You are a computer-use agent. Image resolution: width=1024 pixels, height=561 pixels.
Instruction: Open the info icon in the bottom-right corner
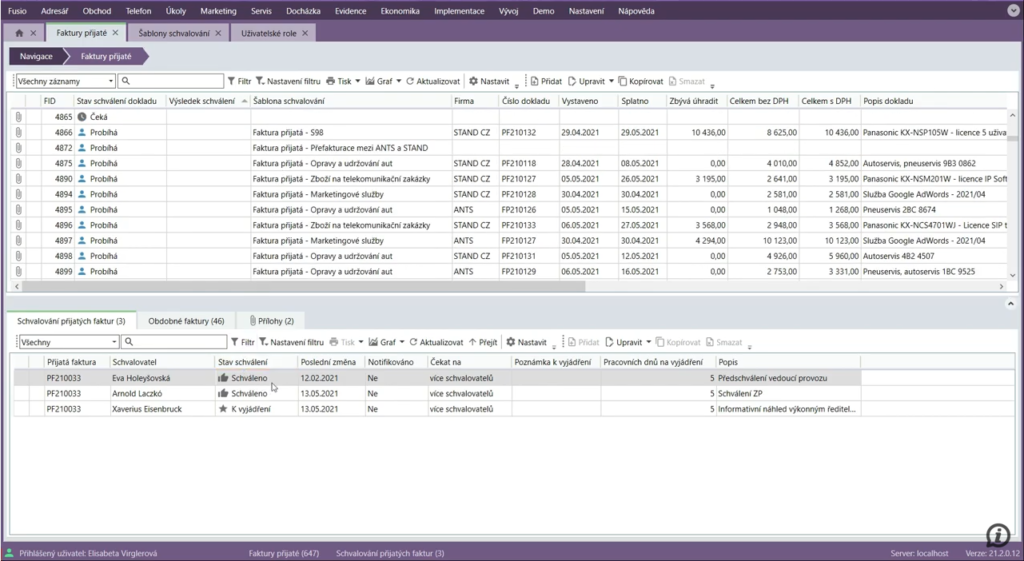tap(997, 534)
